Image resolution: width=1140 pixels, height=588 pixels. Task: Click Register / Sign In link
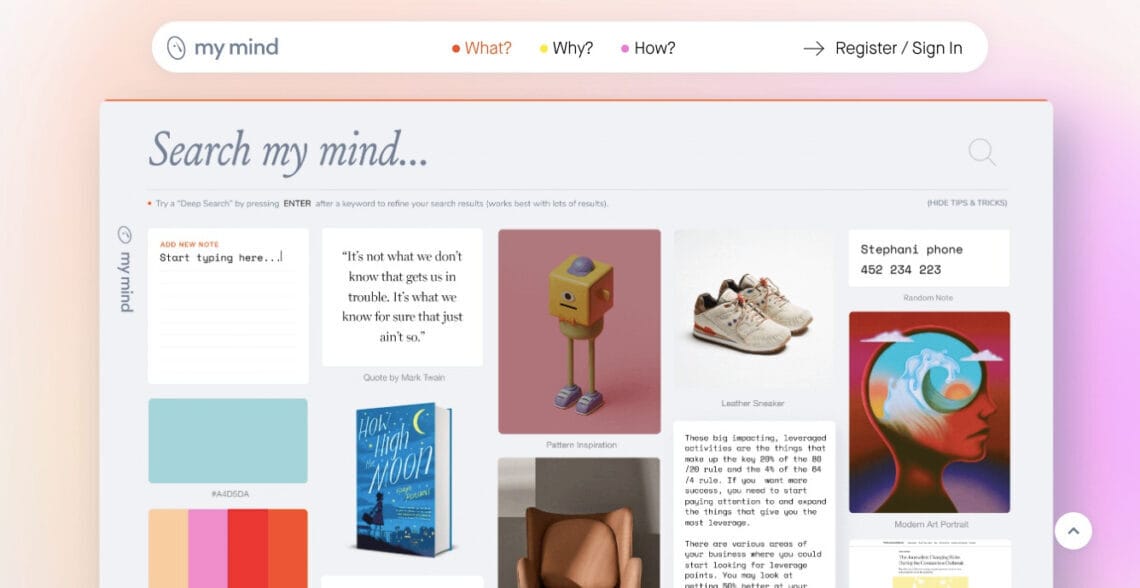[x=899, y=48]
